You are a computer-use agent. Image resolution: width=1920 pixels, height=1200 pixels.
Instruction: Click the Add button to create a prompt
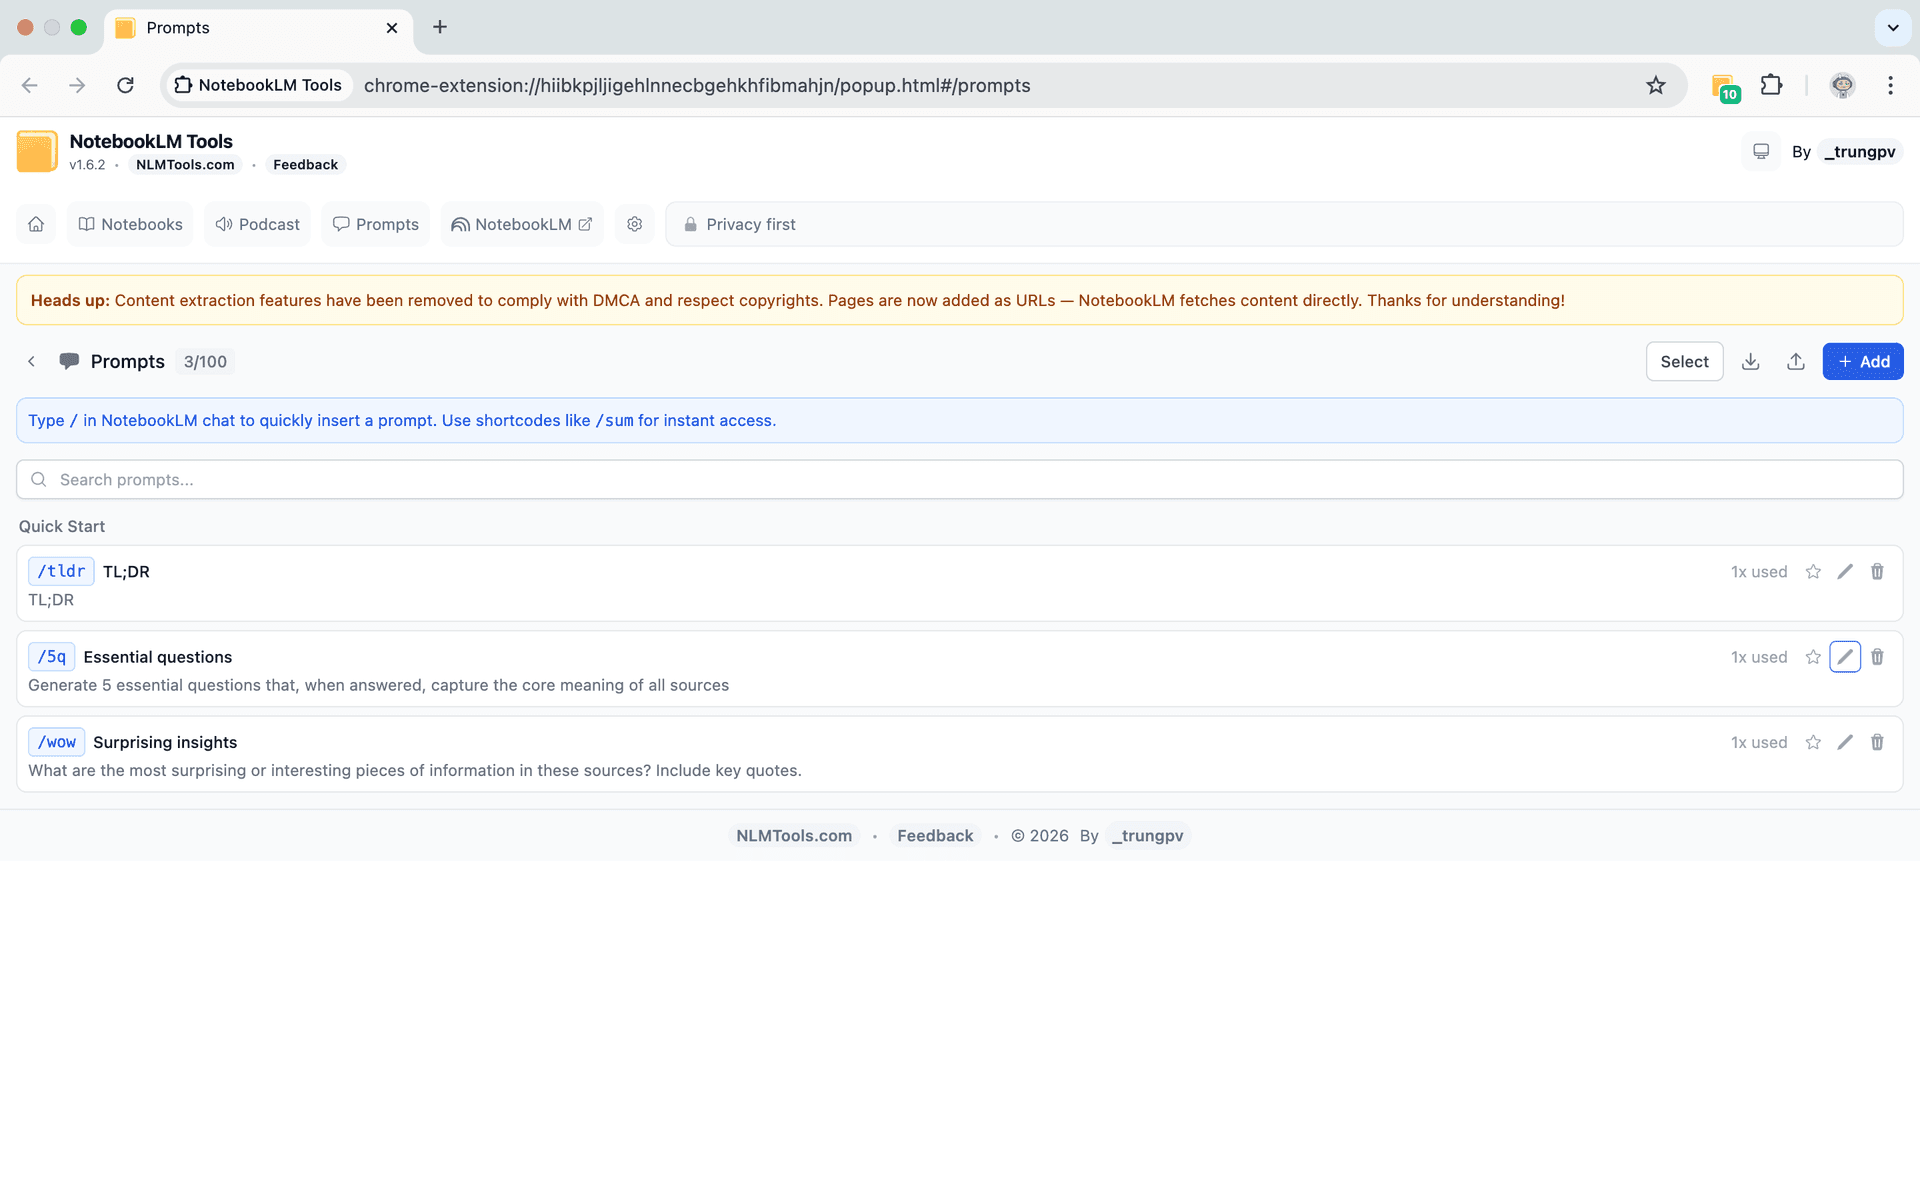point(1863,361)
